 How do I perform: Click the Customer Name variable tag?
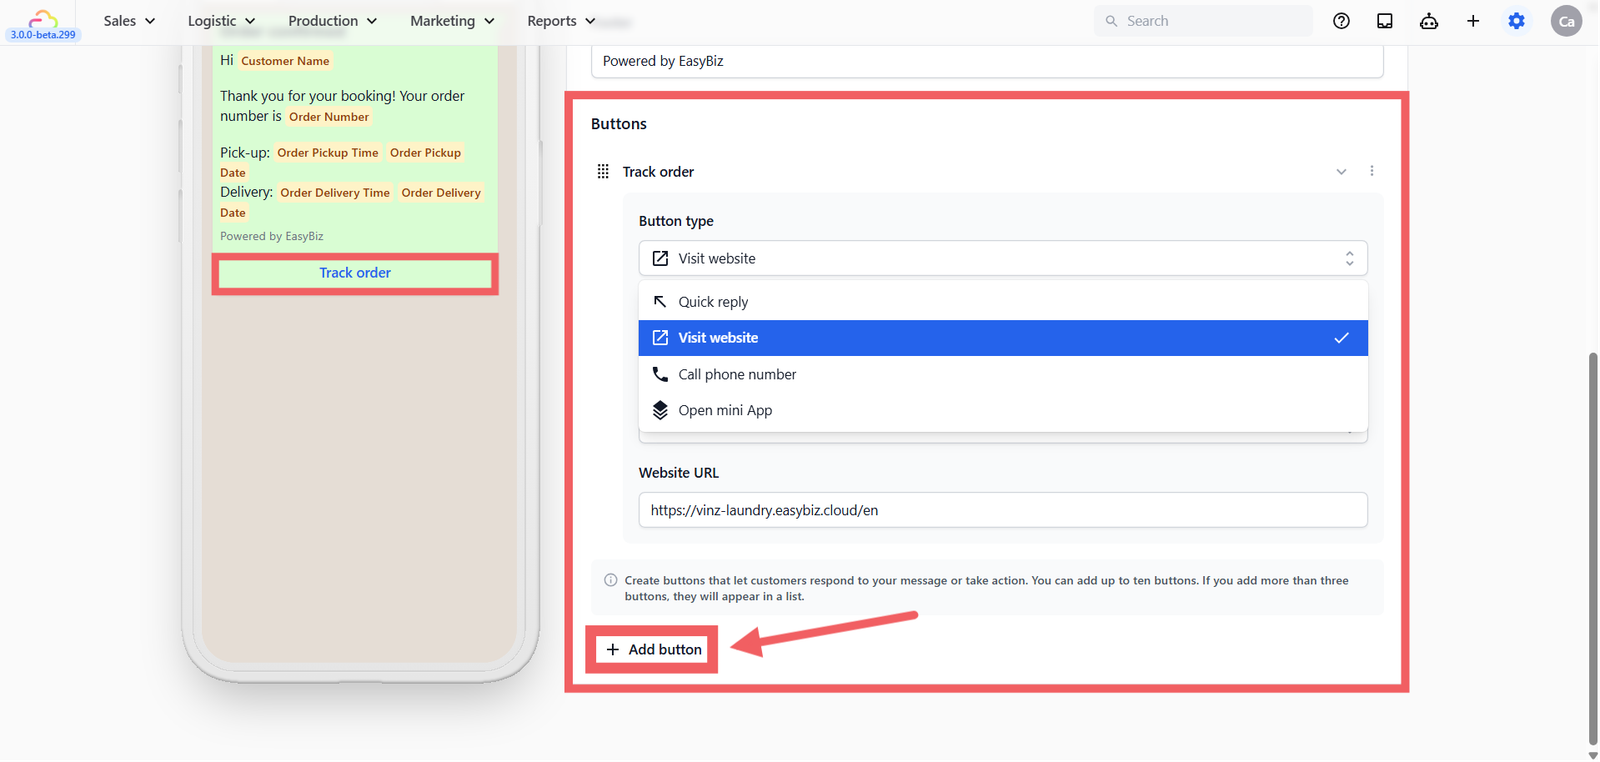tap(285, 61)
